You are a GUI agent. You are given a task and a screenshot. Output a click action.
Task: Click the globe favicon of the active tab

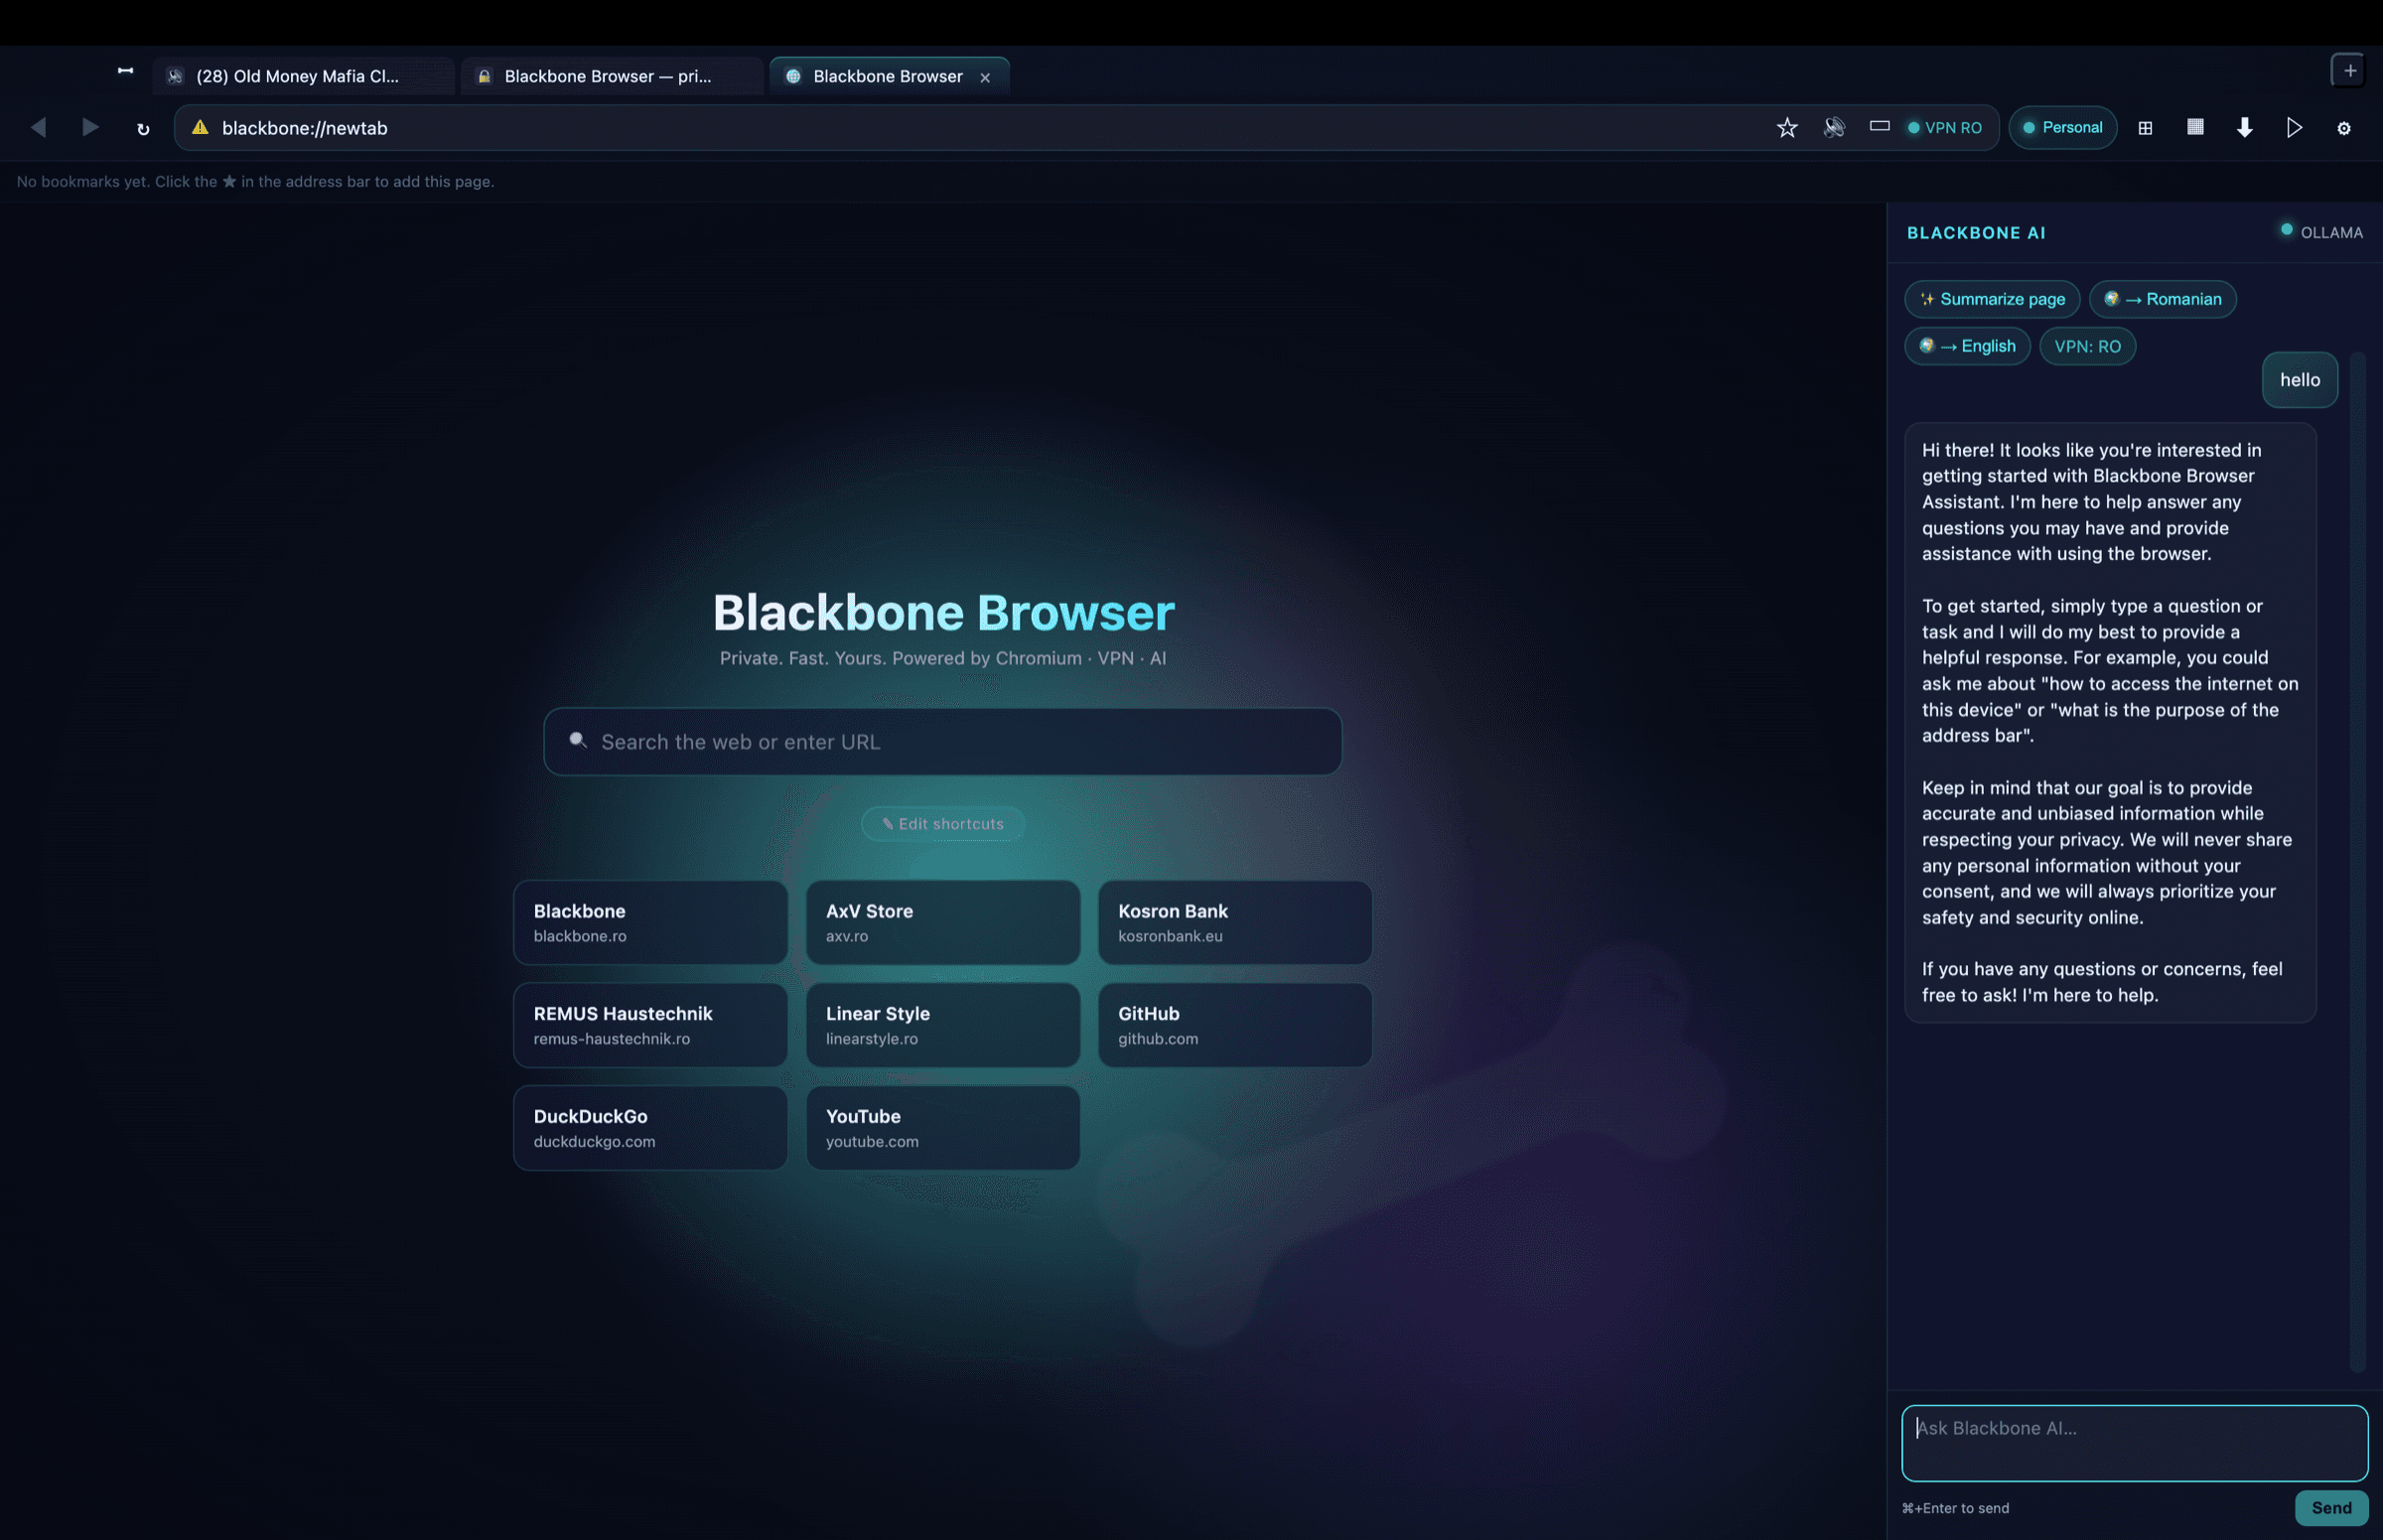pyautogui.click(x=793, y=76)
